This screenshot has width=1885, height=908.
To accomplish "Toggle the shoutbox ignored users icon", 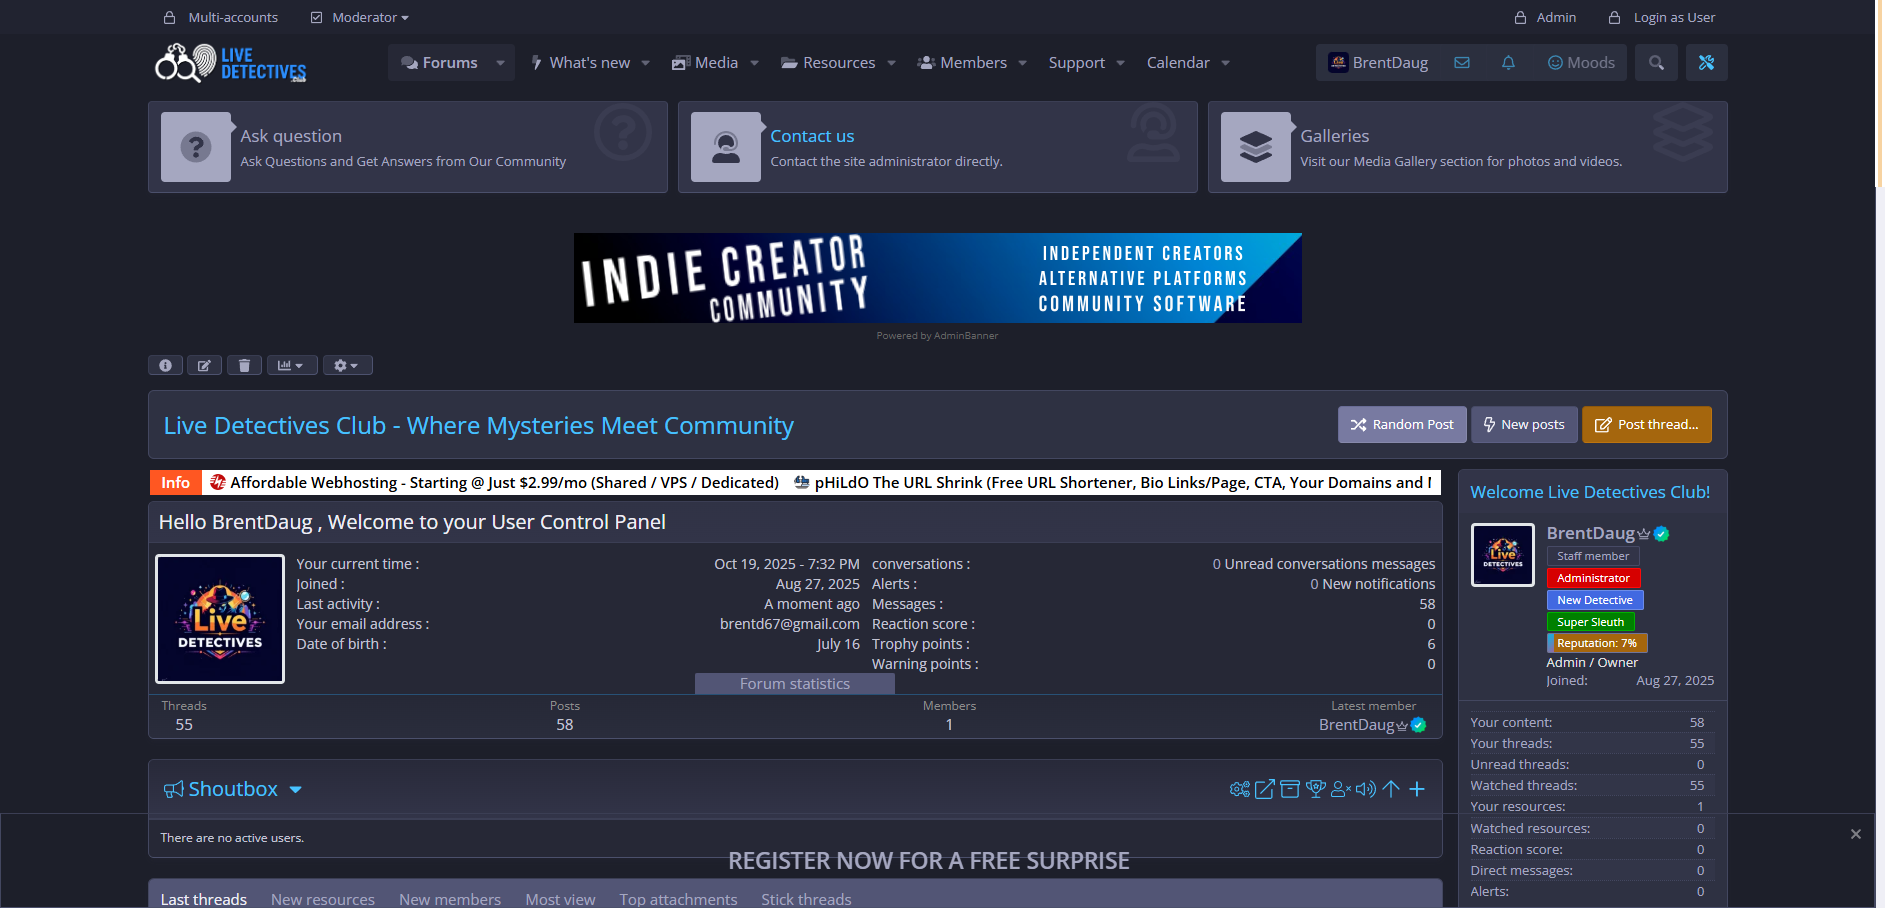I will pyautogui.click(x=1341, y=789).
